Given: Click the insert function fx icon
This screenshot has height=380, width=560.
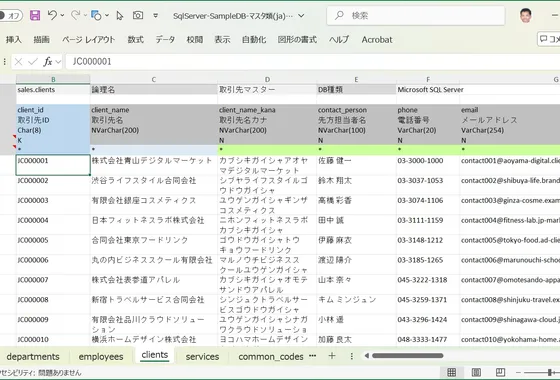Looking at the screenshot, I should 48,62.
